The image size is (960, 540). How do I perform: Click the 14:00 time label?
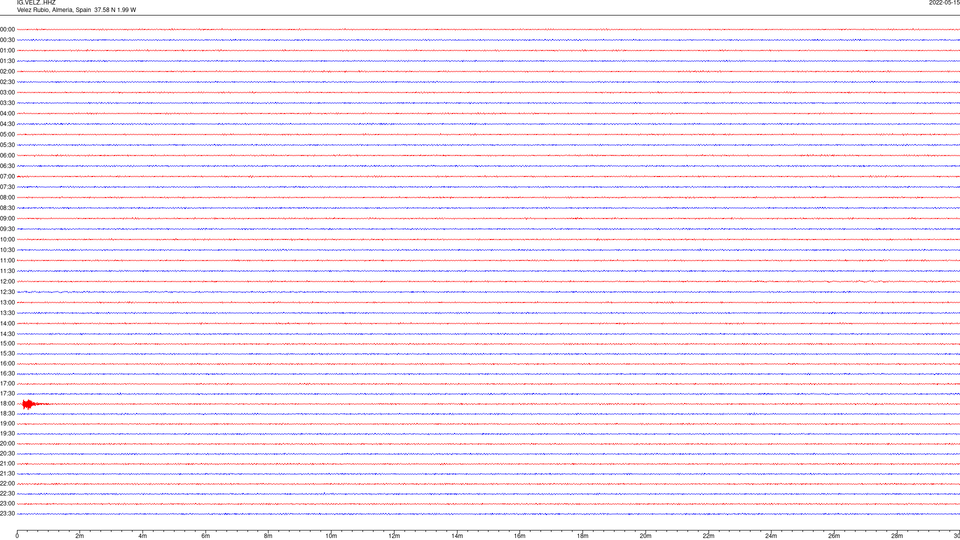(7, 323)
